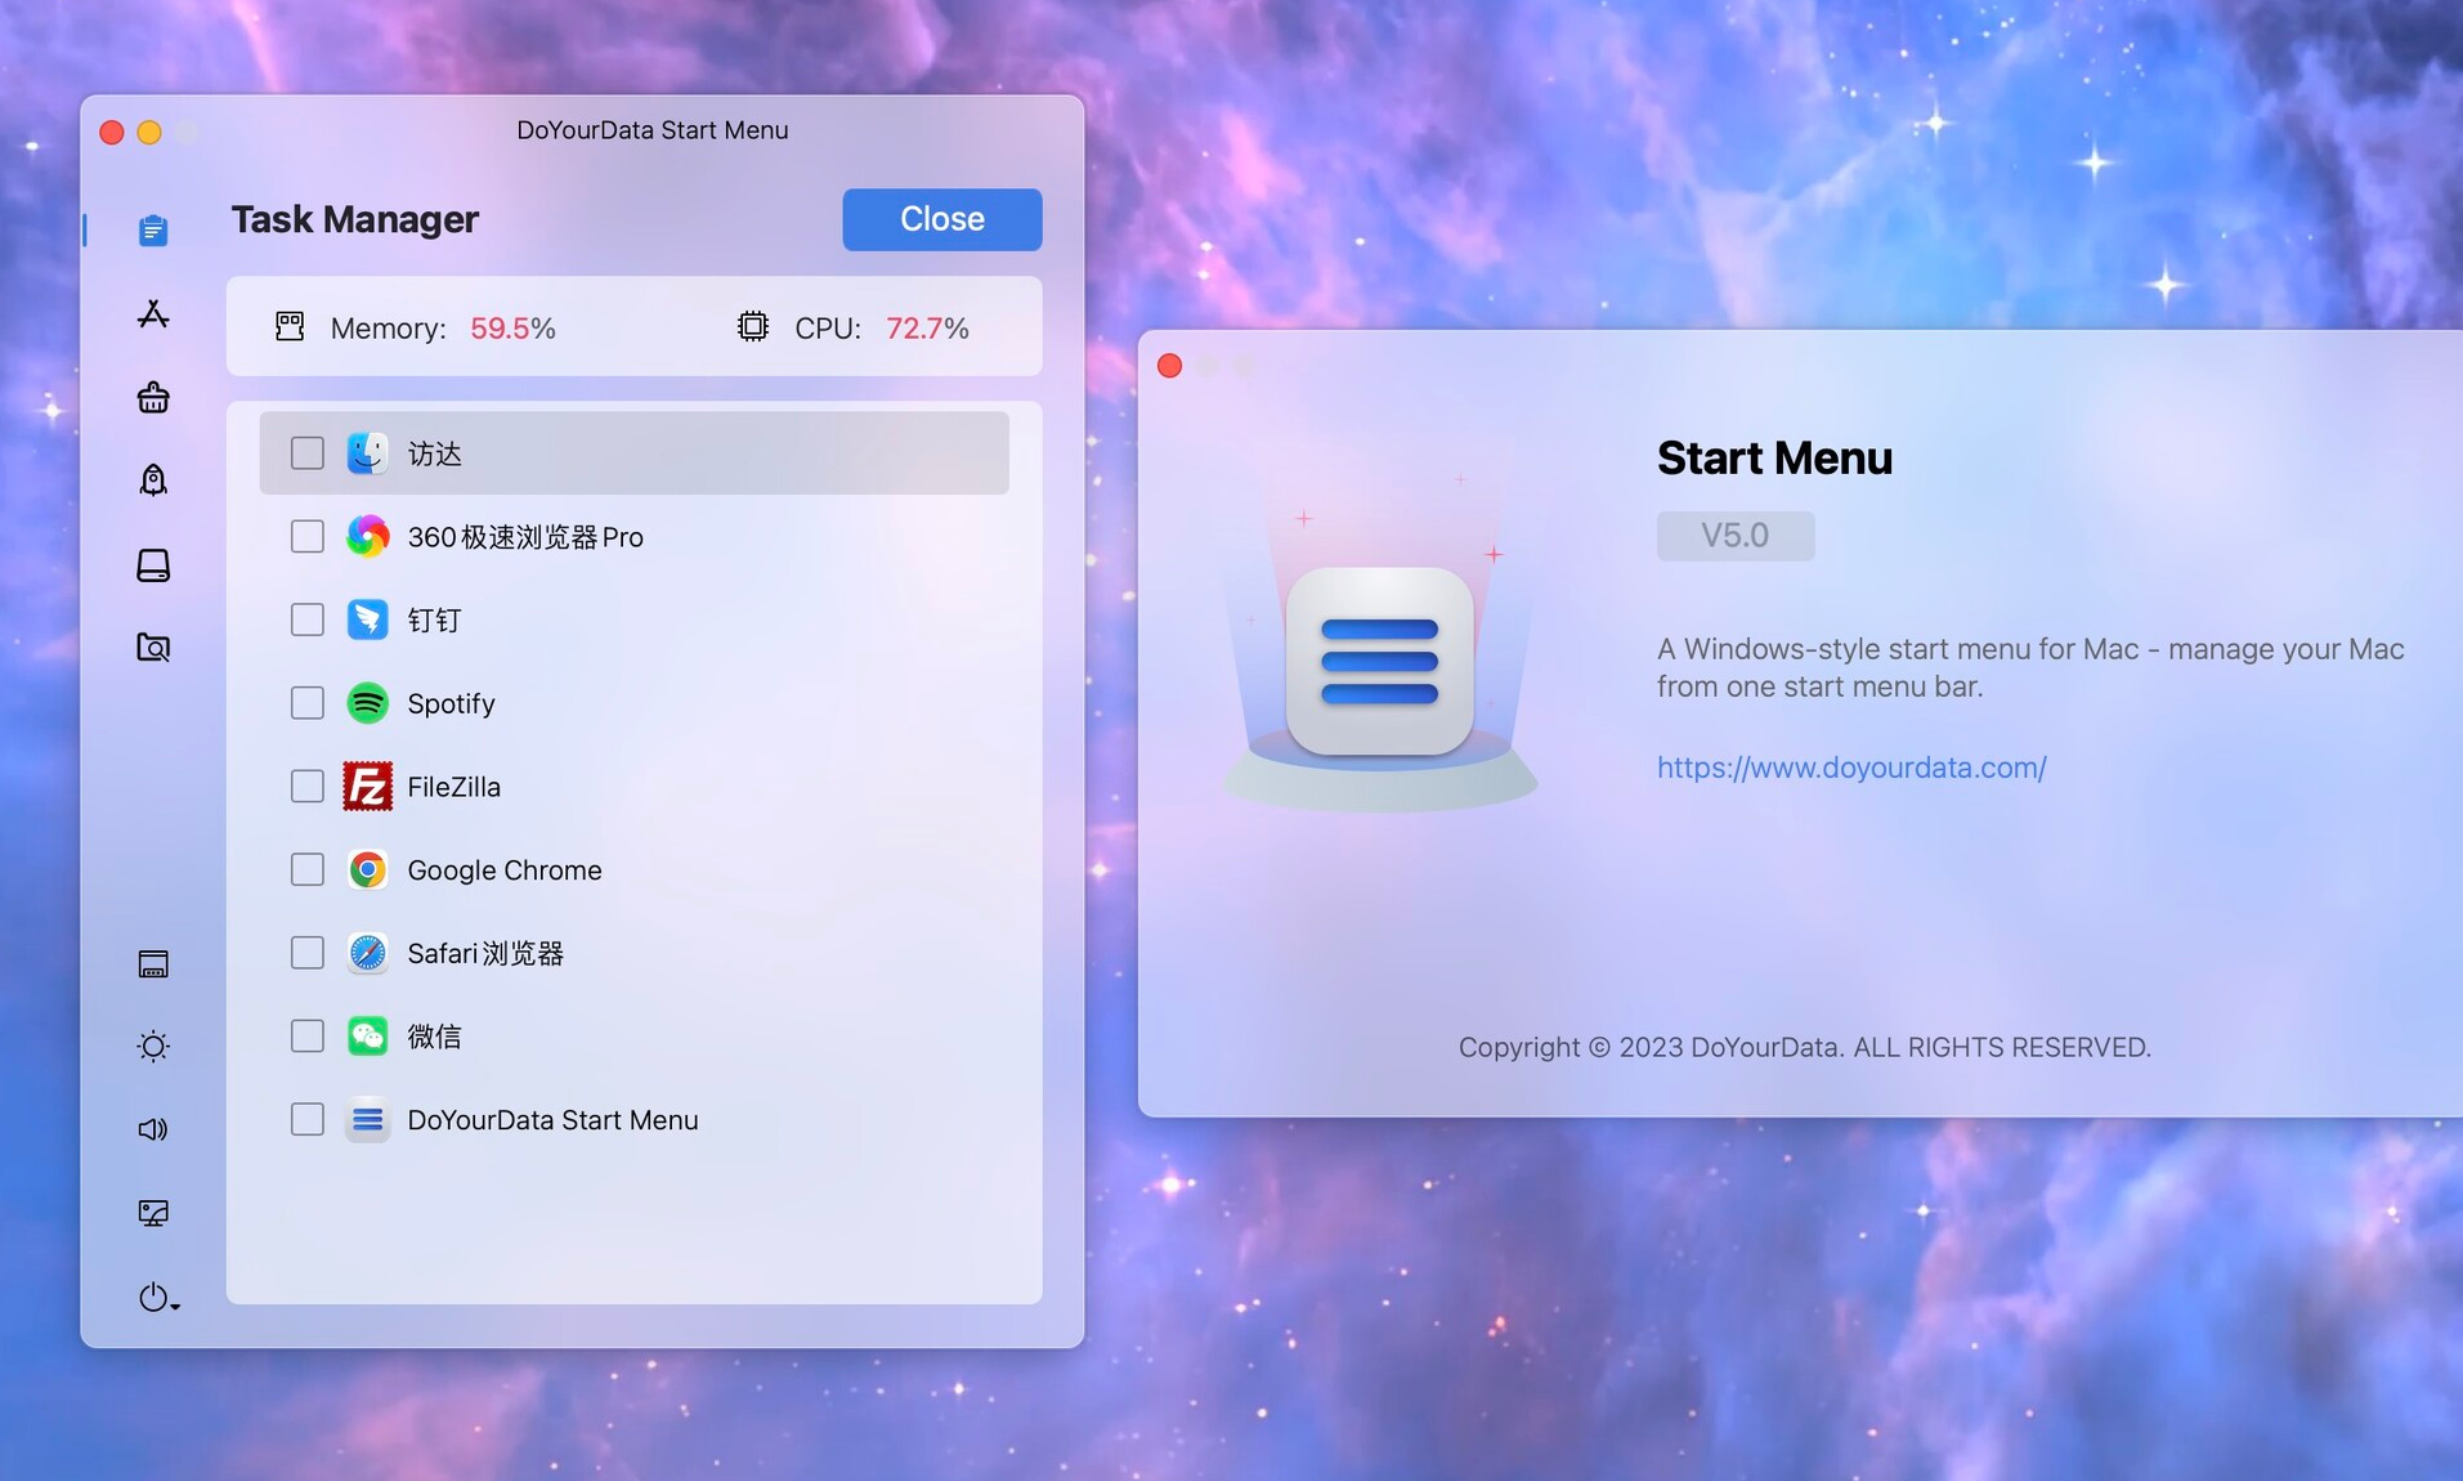Select the Safari浏览器 checkbox
This screenshot has height=1481, width=2463.
(x=307, y=953)
